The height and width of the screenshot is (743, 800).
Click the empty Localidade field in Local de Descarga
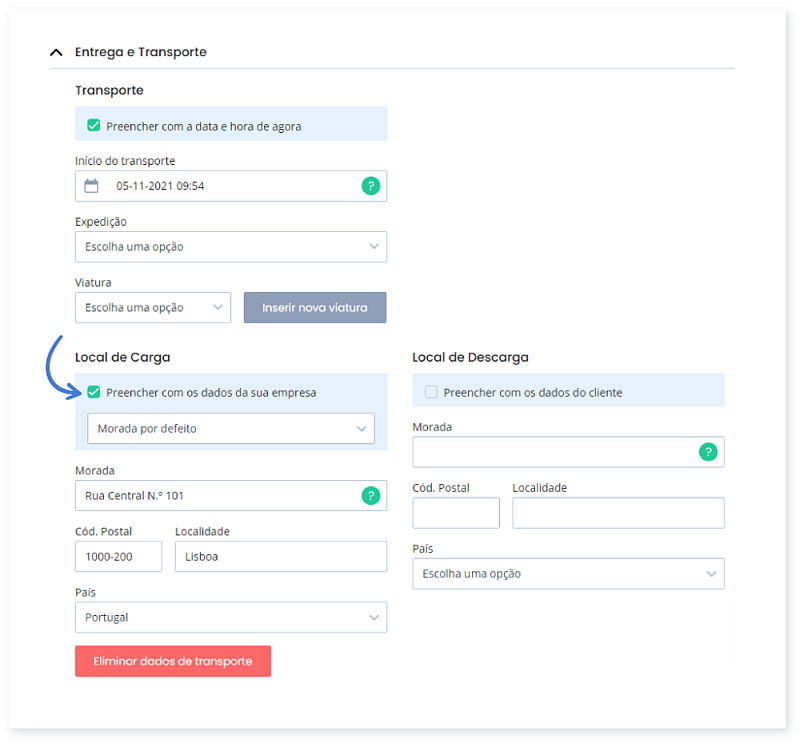click(x=617, y=513)
